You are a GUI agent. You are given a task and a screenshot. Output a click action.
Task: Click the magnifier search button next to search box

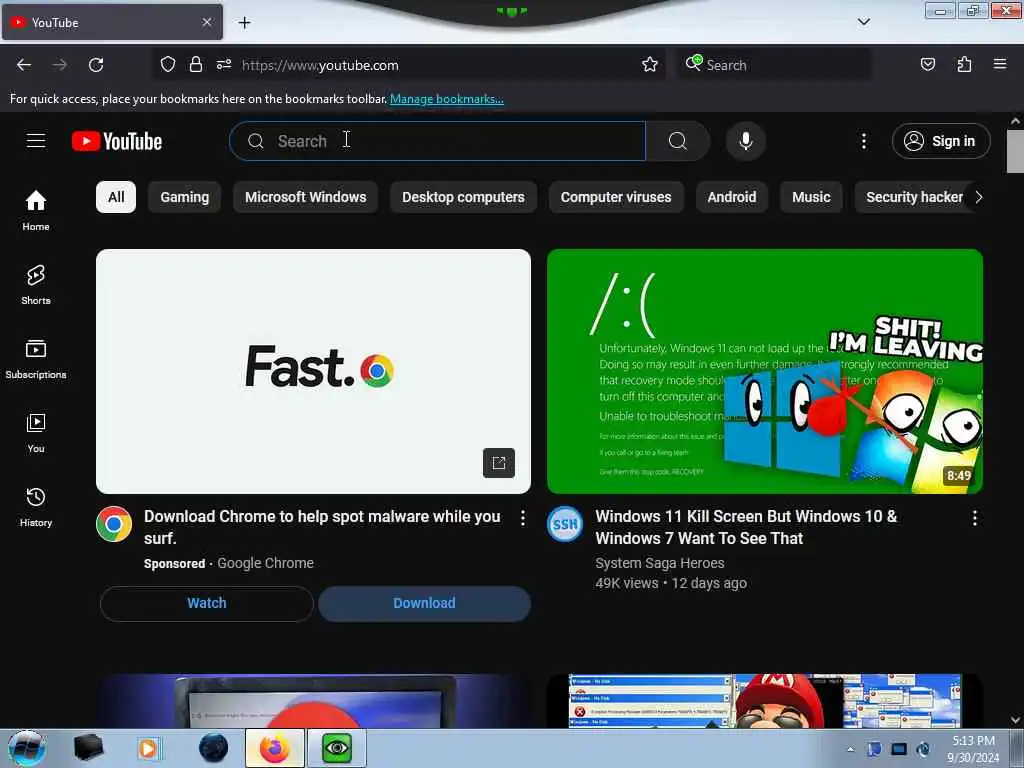pyautogui.click(x=678, y=141)
